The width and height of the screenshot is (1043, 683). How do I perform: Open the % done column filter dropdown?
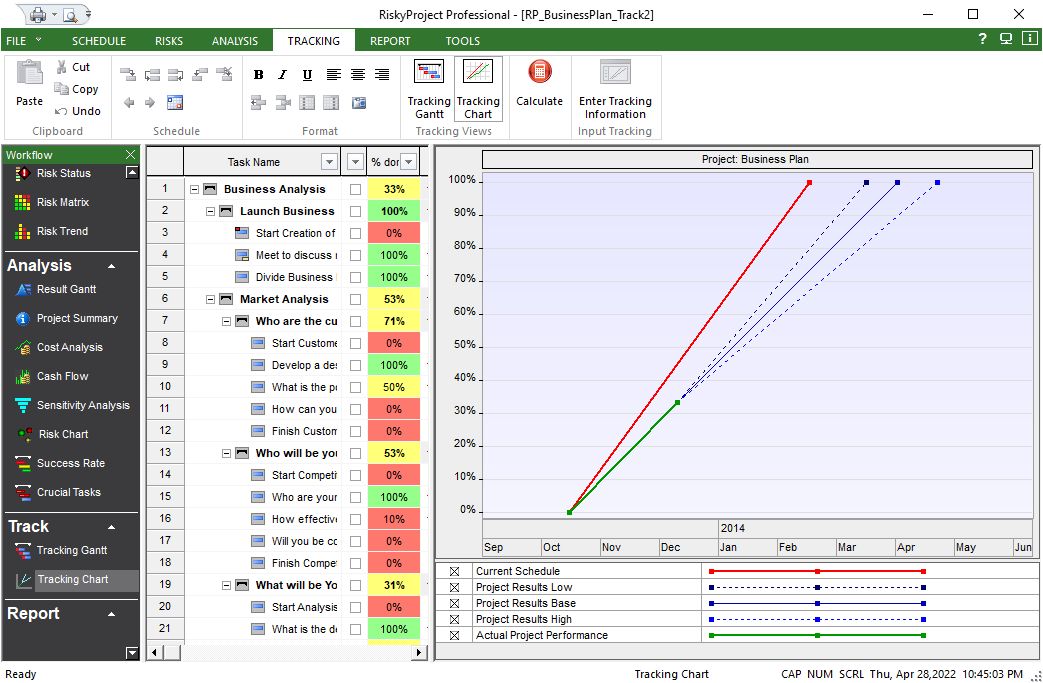click(409, 162)
